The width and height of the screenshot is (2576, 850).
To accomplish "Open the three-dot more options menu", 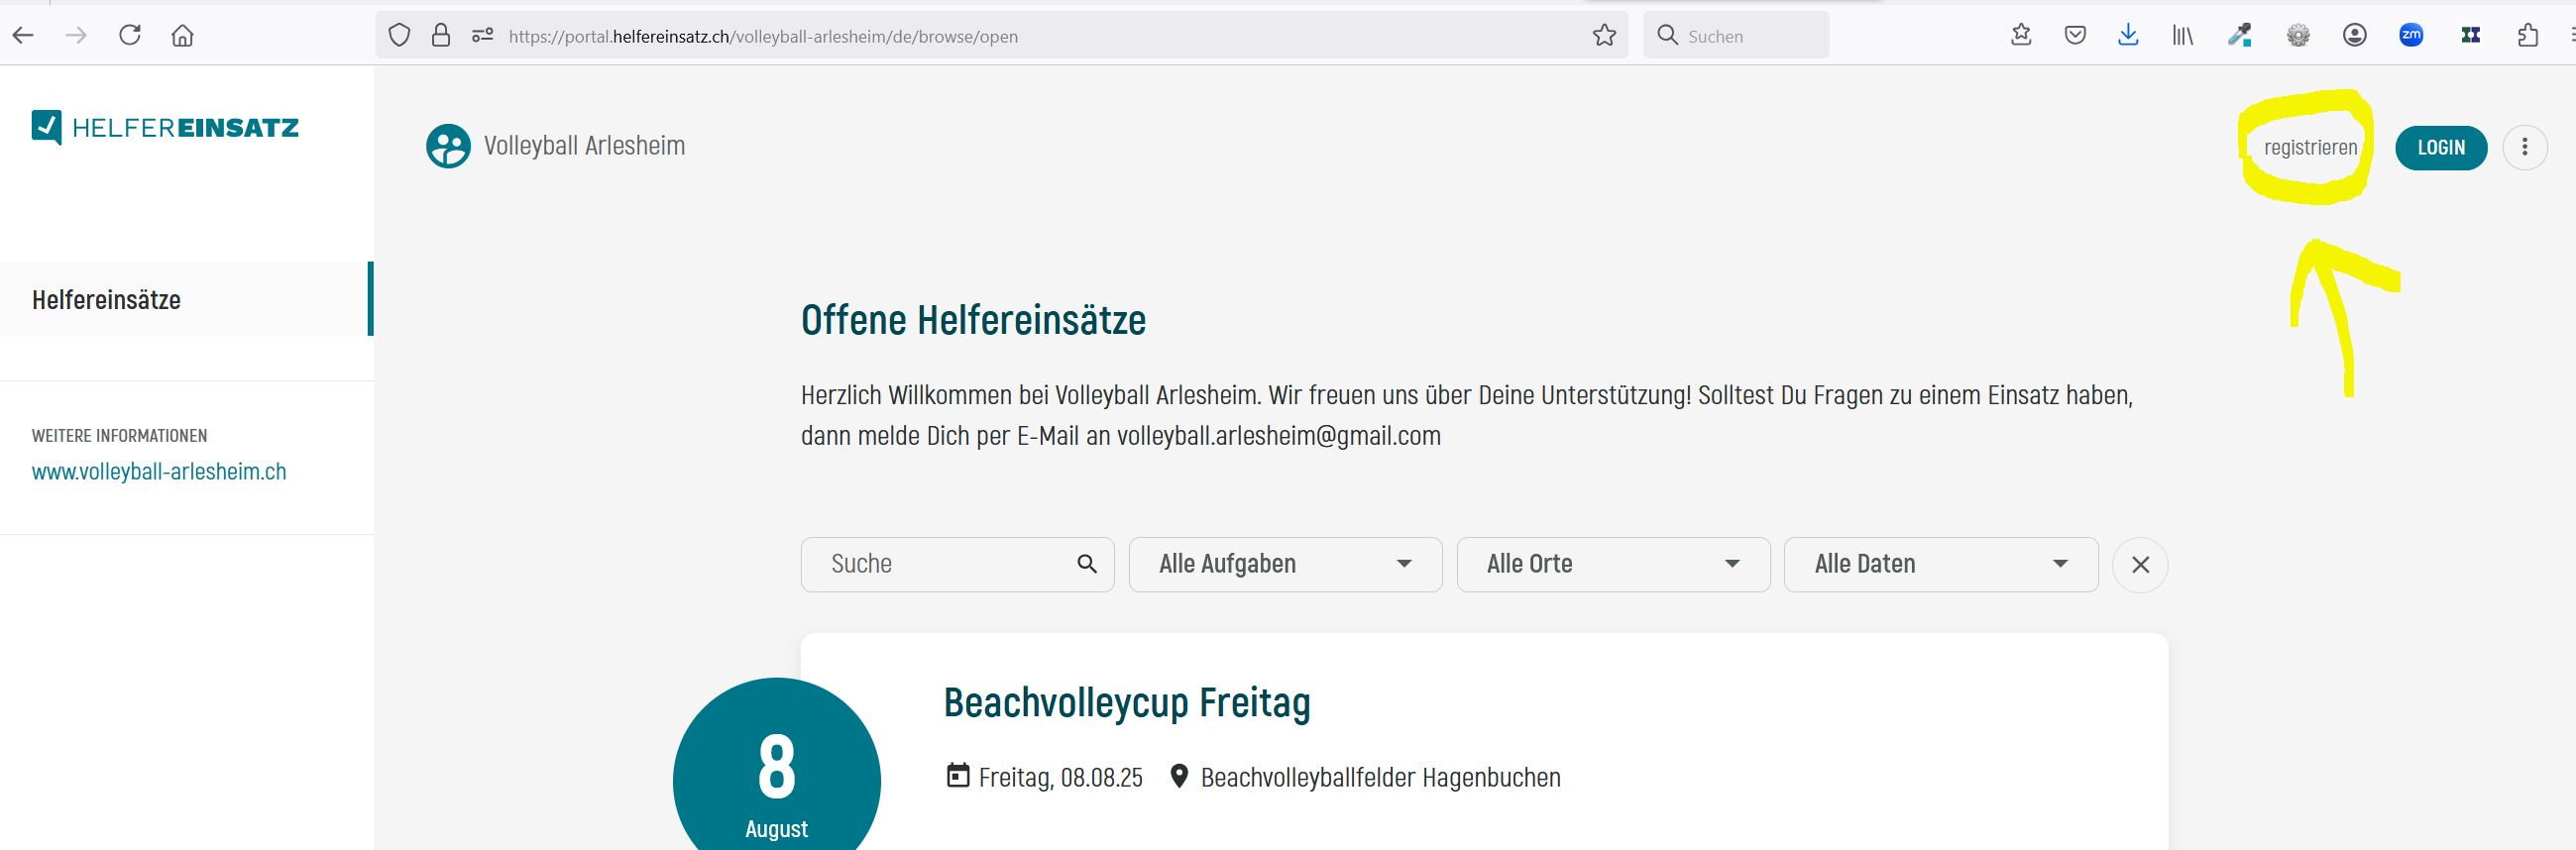I will [x=2524, y=148].
